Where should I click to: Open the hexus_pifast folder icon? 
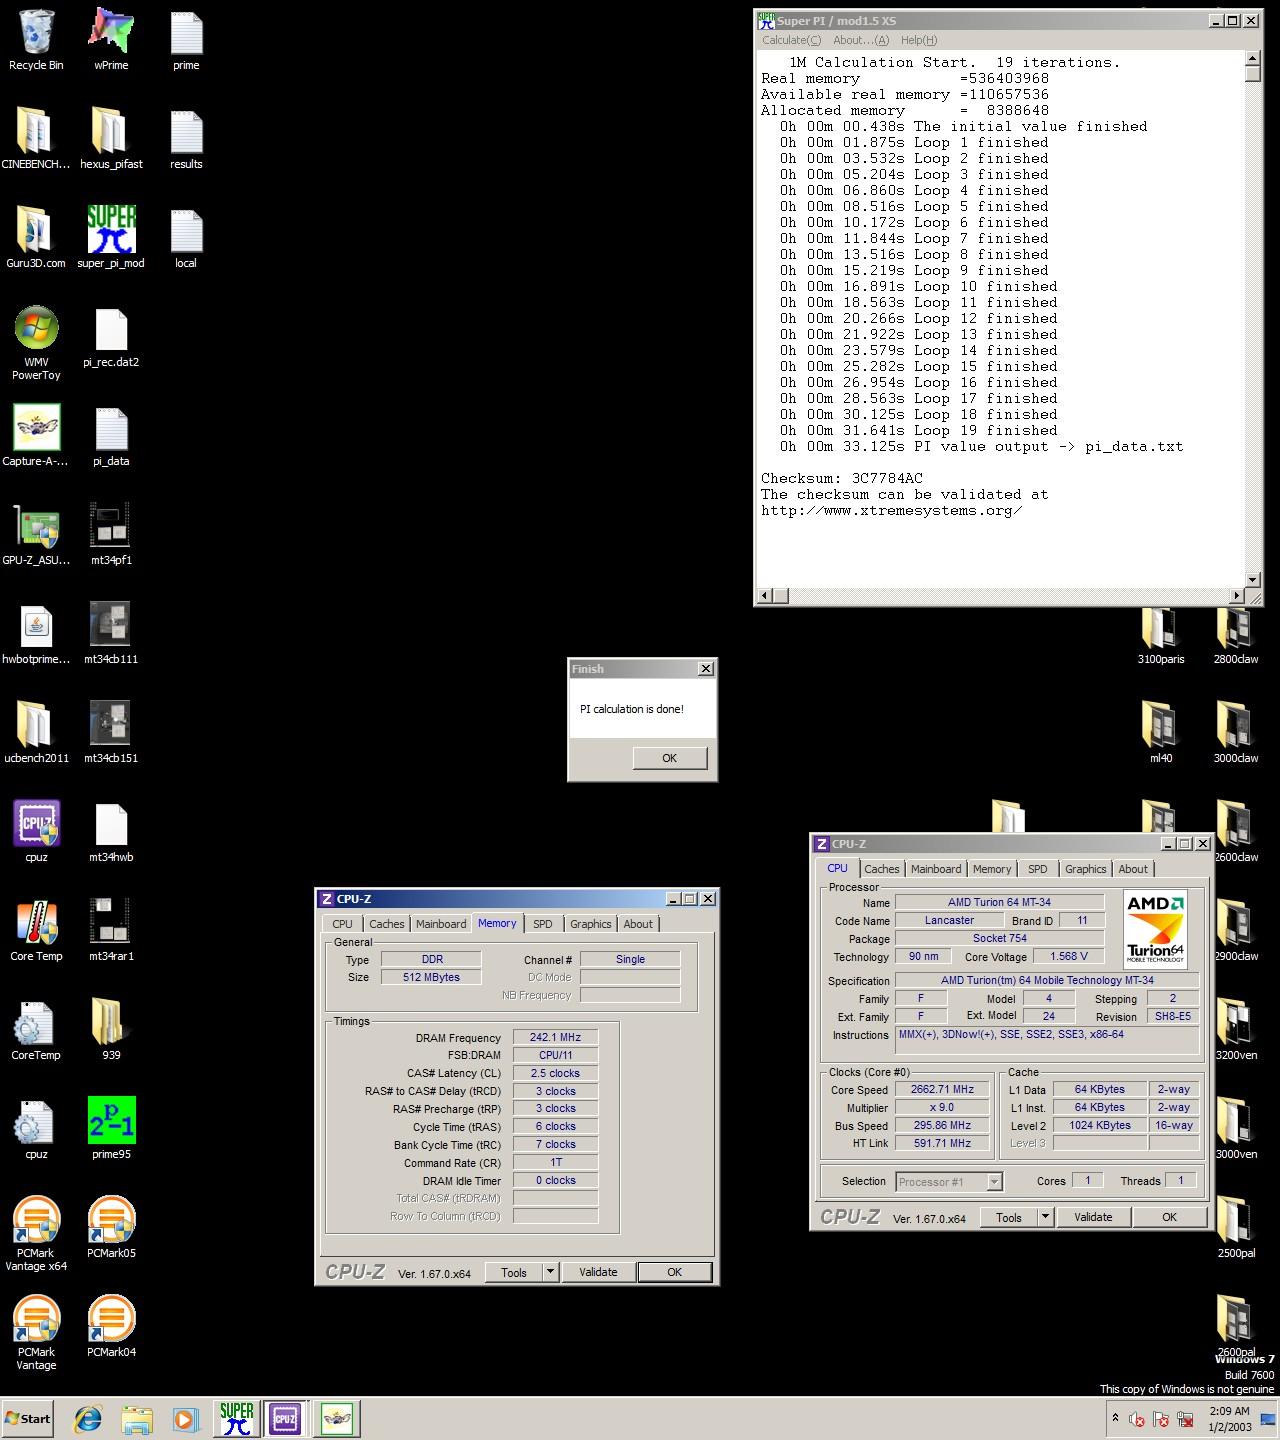(111, 138)
